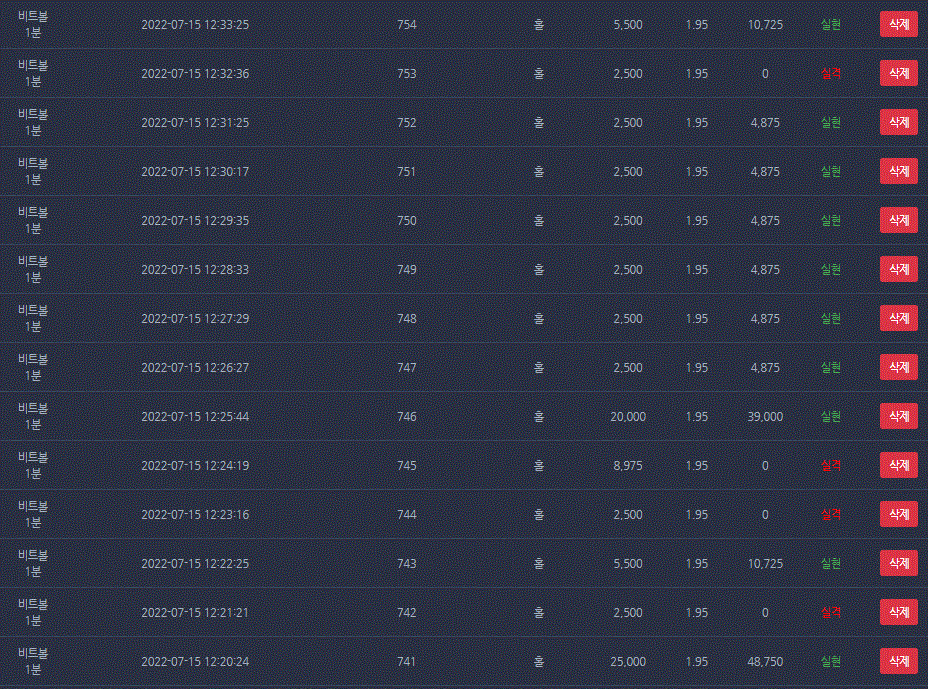
Task: Delete the round 754 bet entry
Action: click(x=898, y=24)
